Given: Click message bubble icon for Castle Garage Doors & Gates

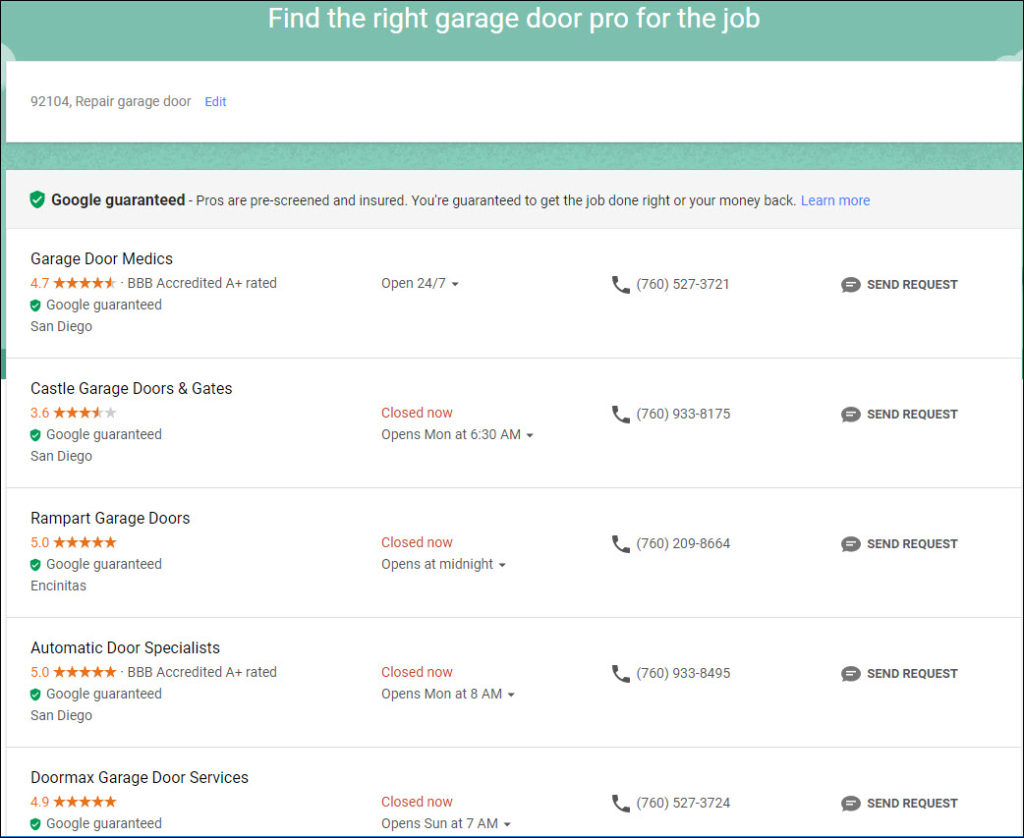Looking at the screenshot, I should pyautogui.click(x=850, y=414).
